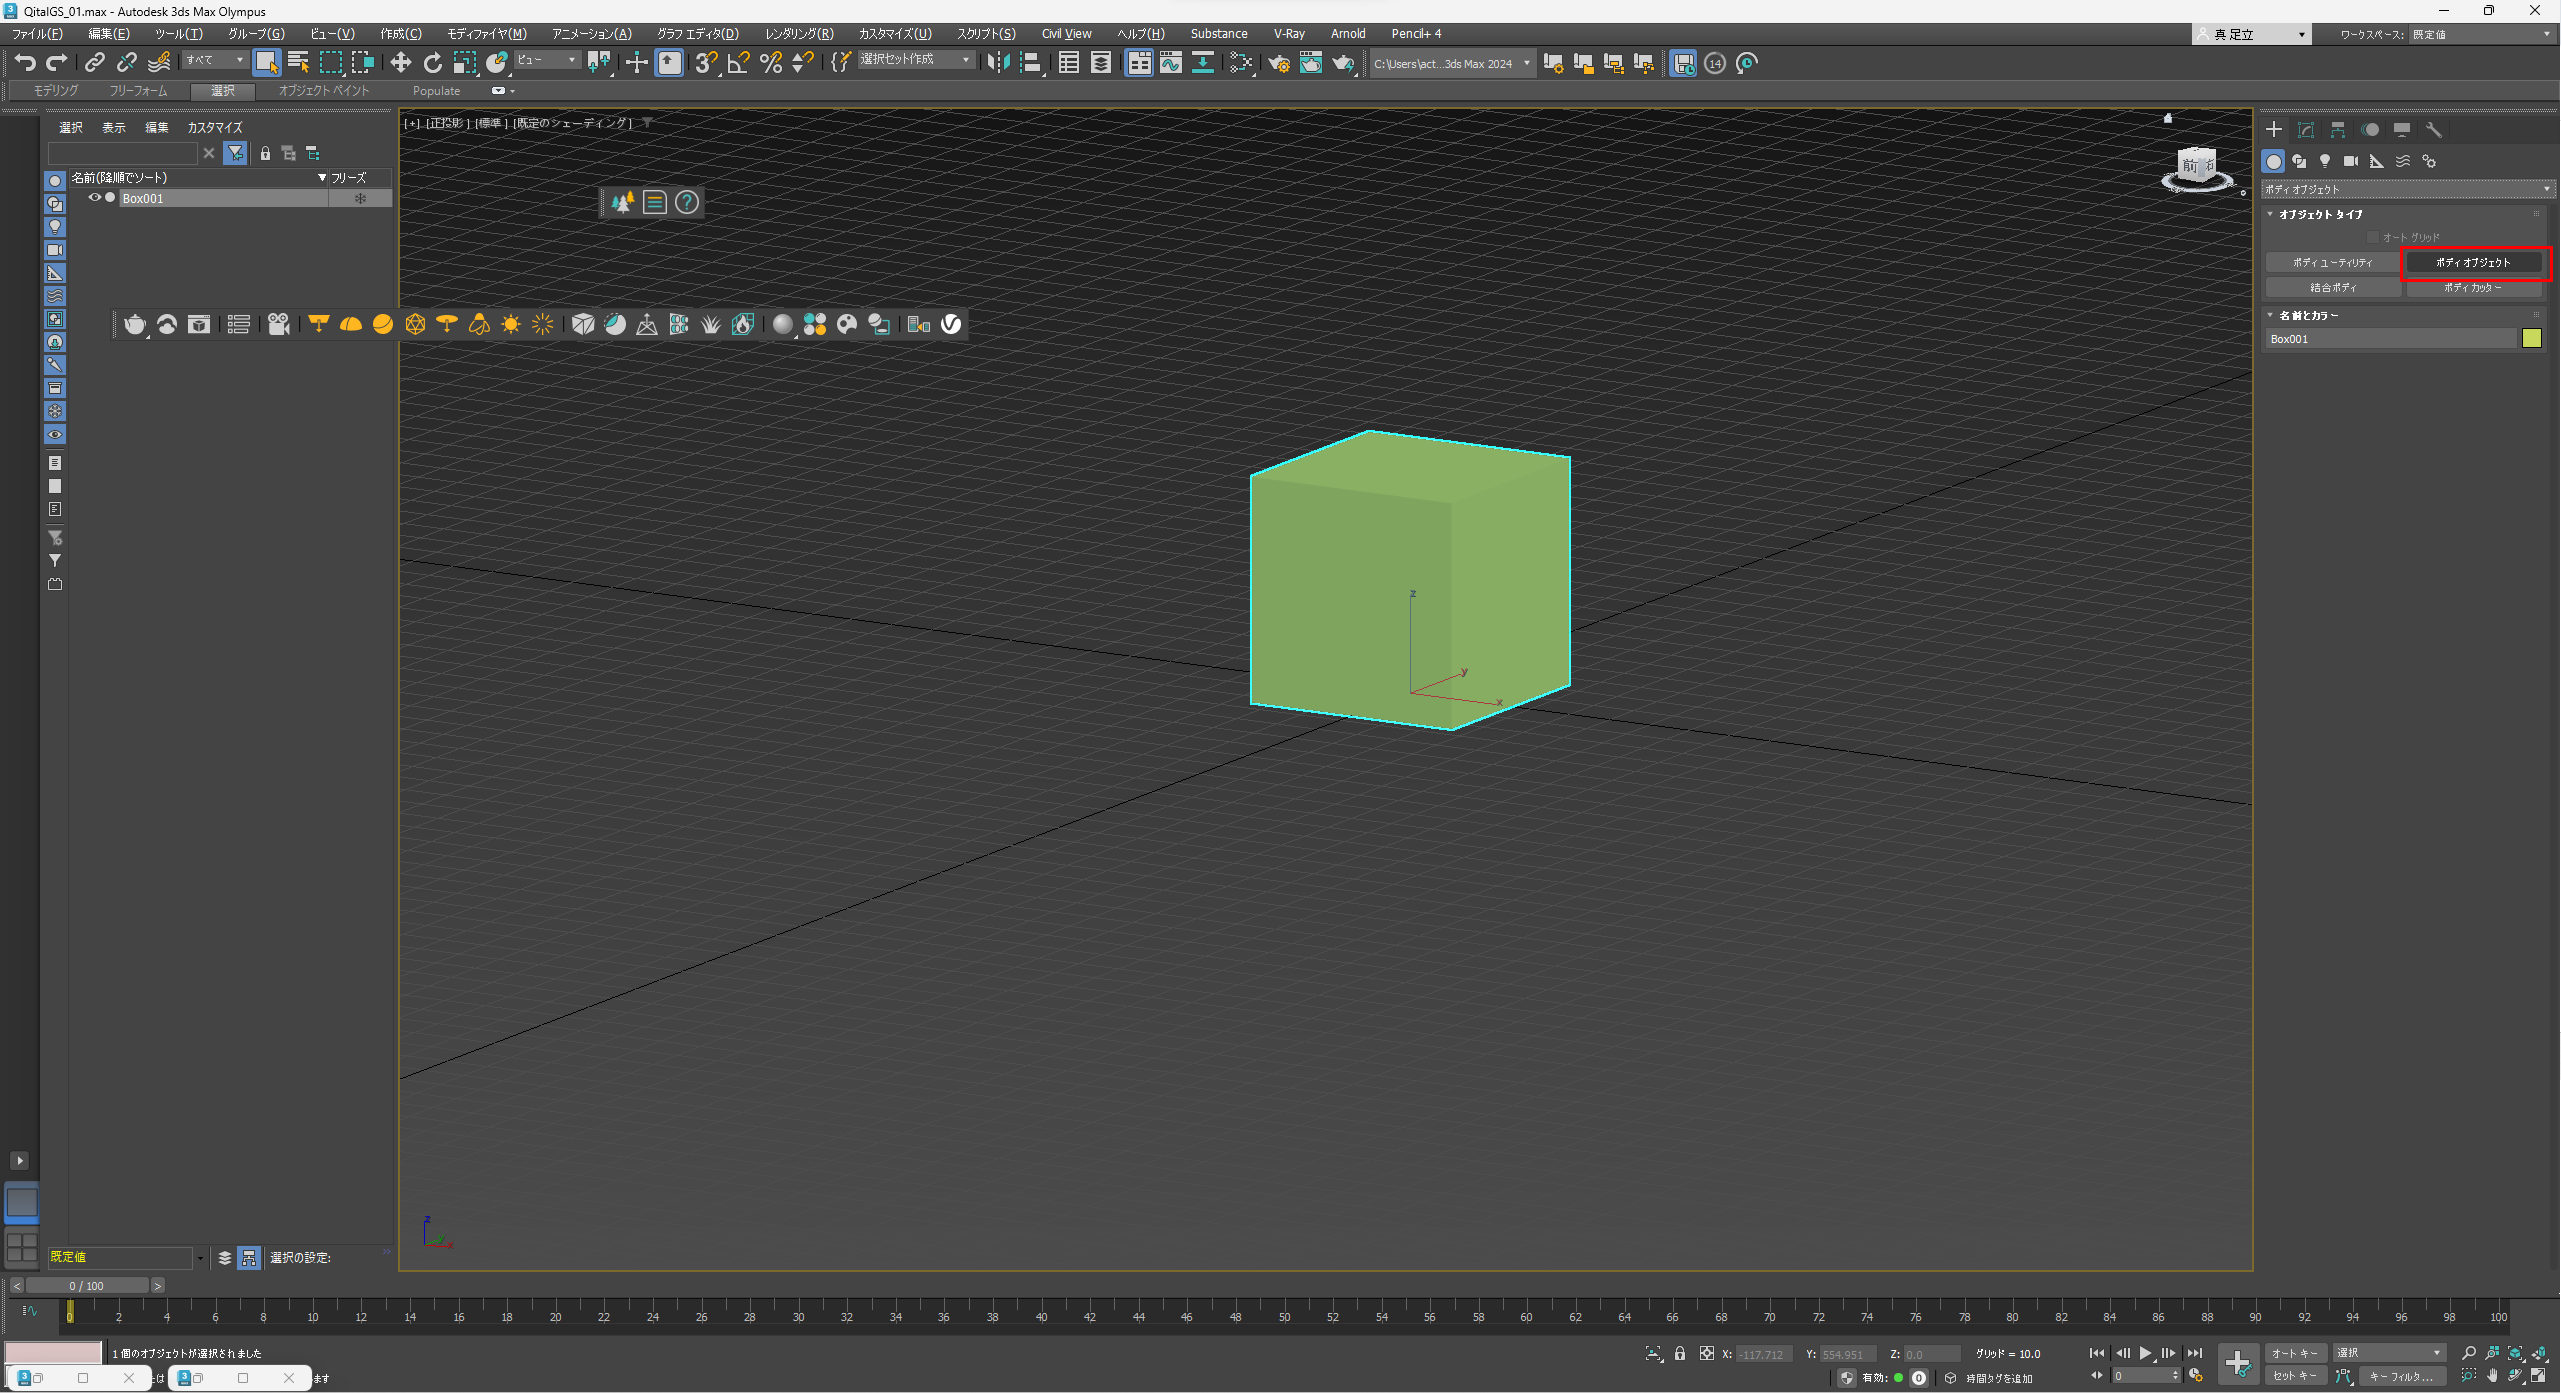2561x1393 pixels.
Task: Open the 選択セット作成 dropdown
Action: [x=915, y=60]
